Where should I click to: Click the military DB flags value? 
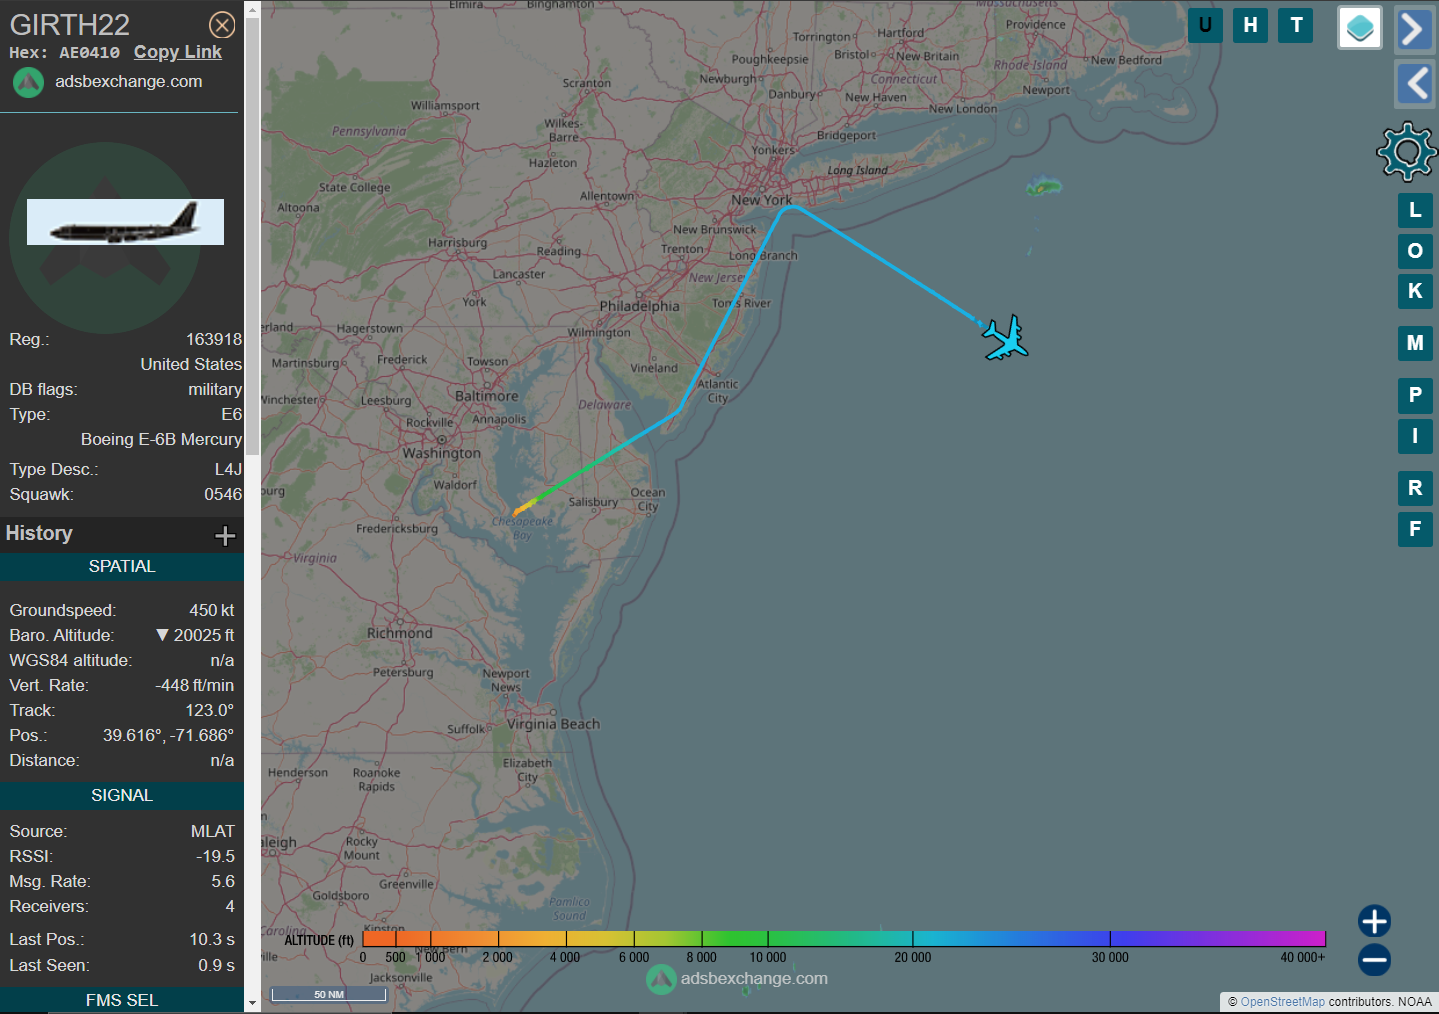215,389
